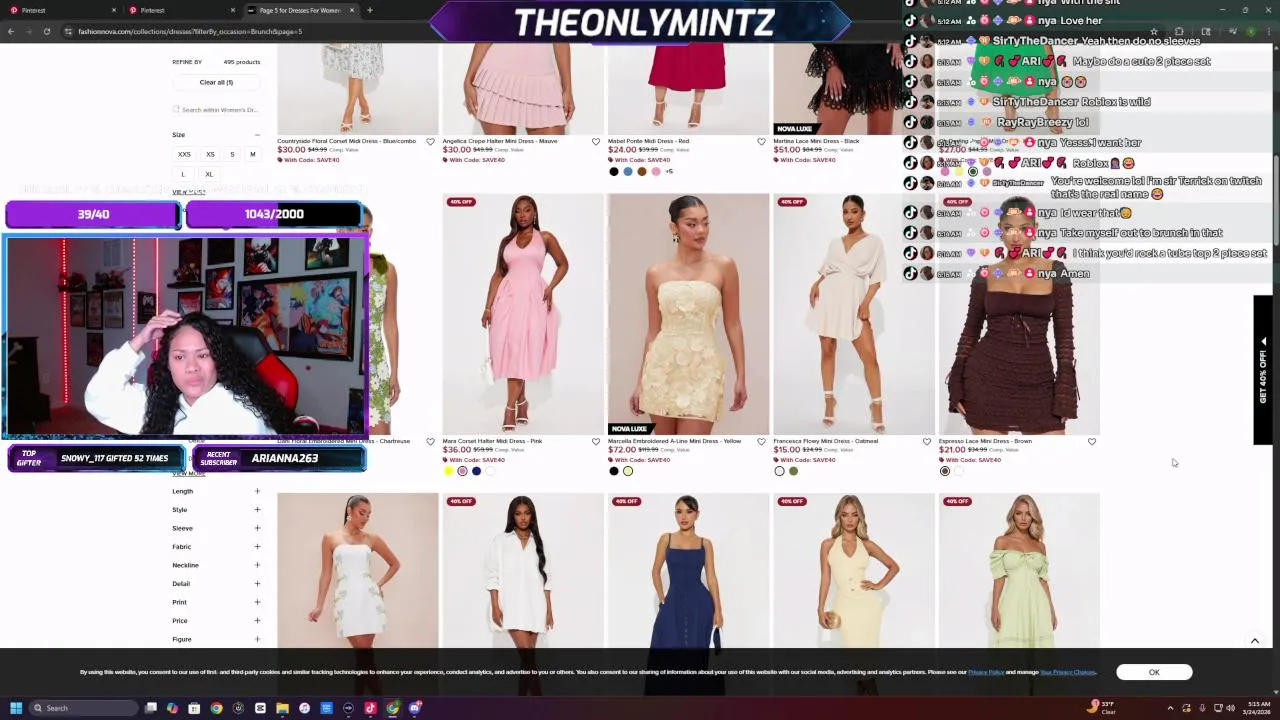The image size is (1280, 720).
Task: Click Clear all (1) filters button
Action: (216, 82)
